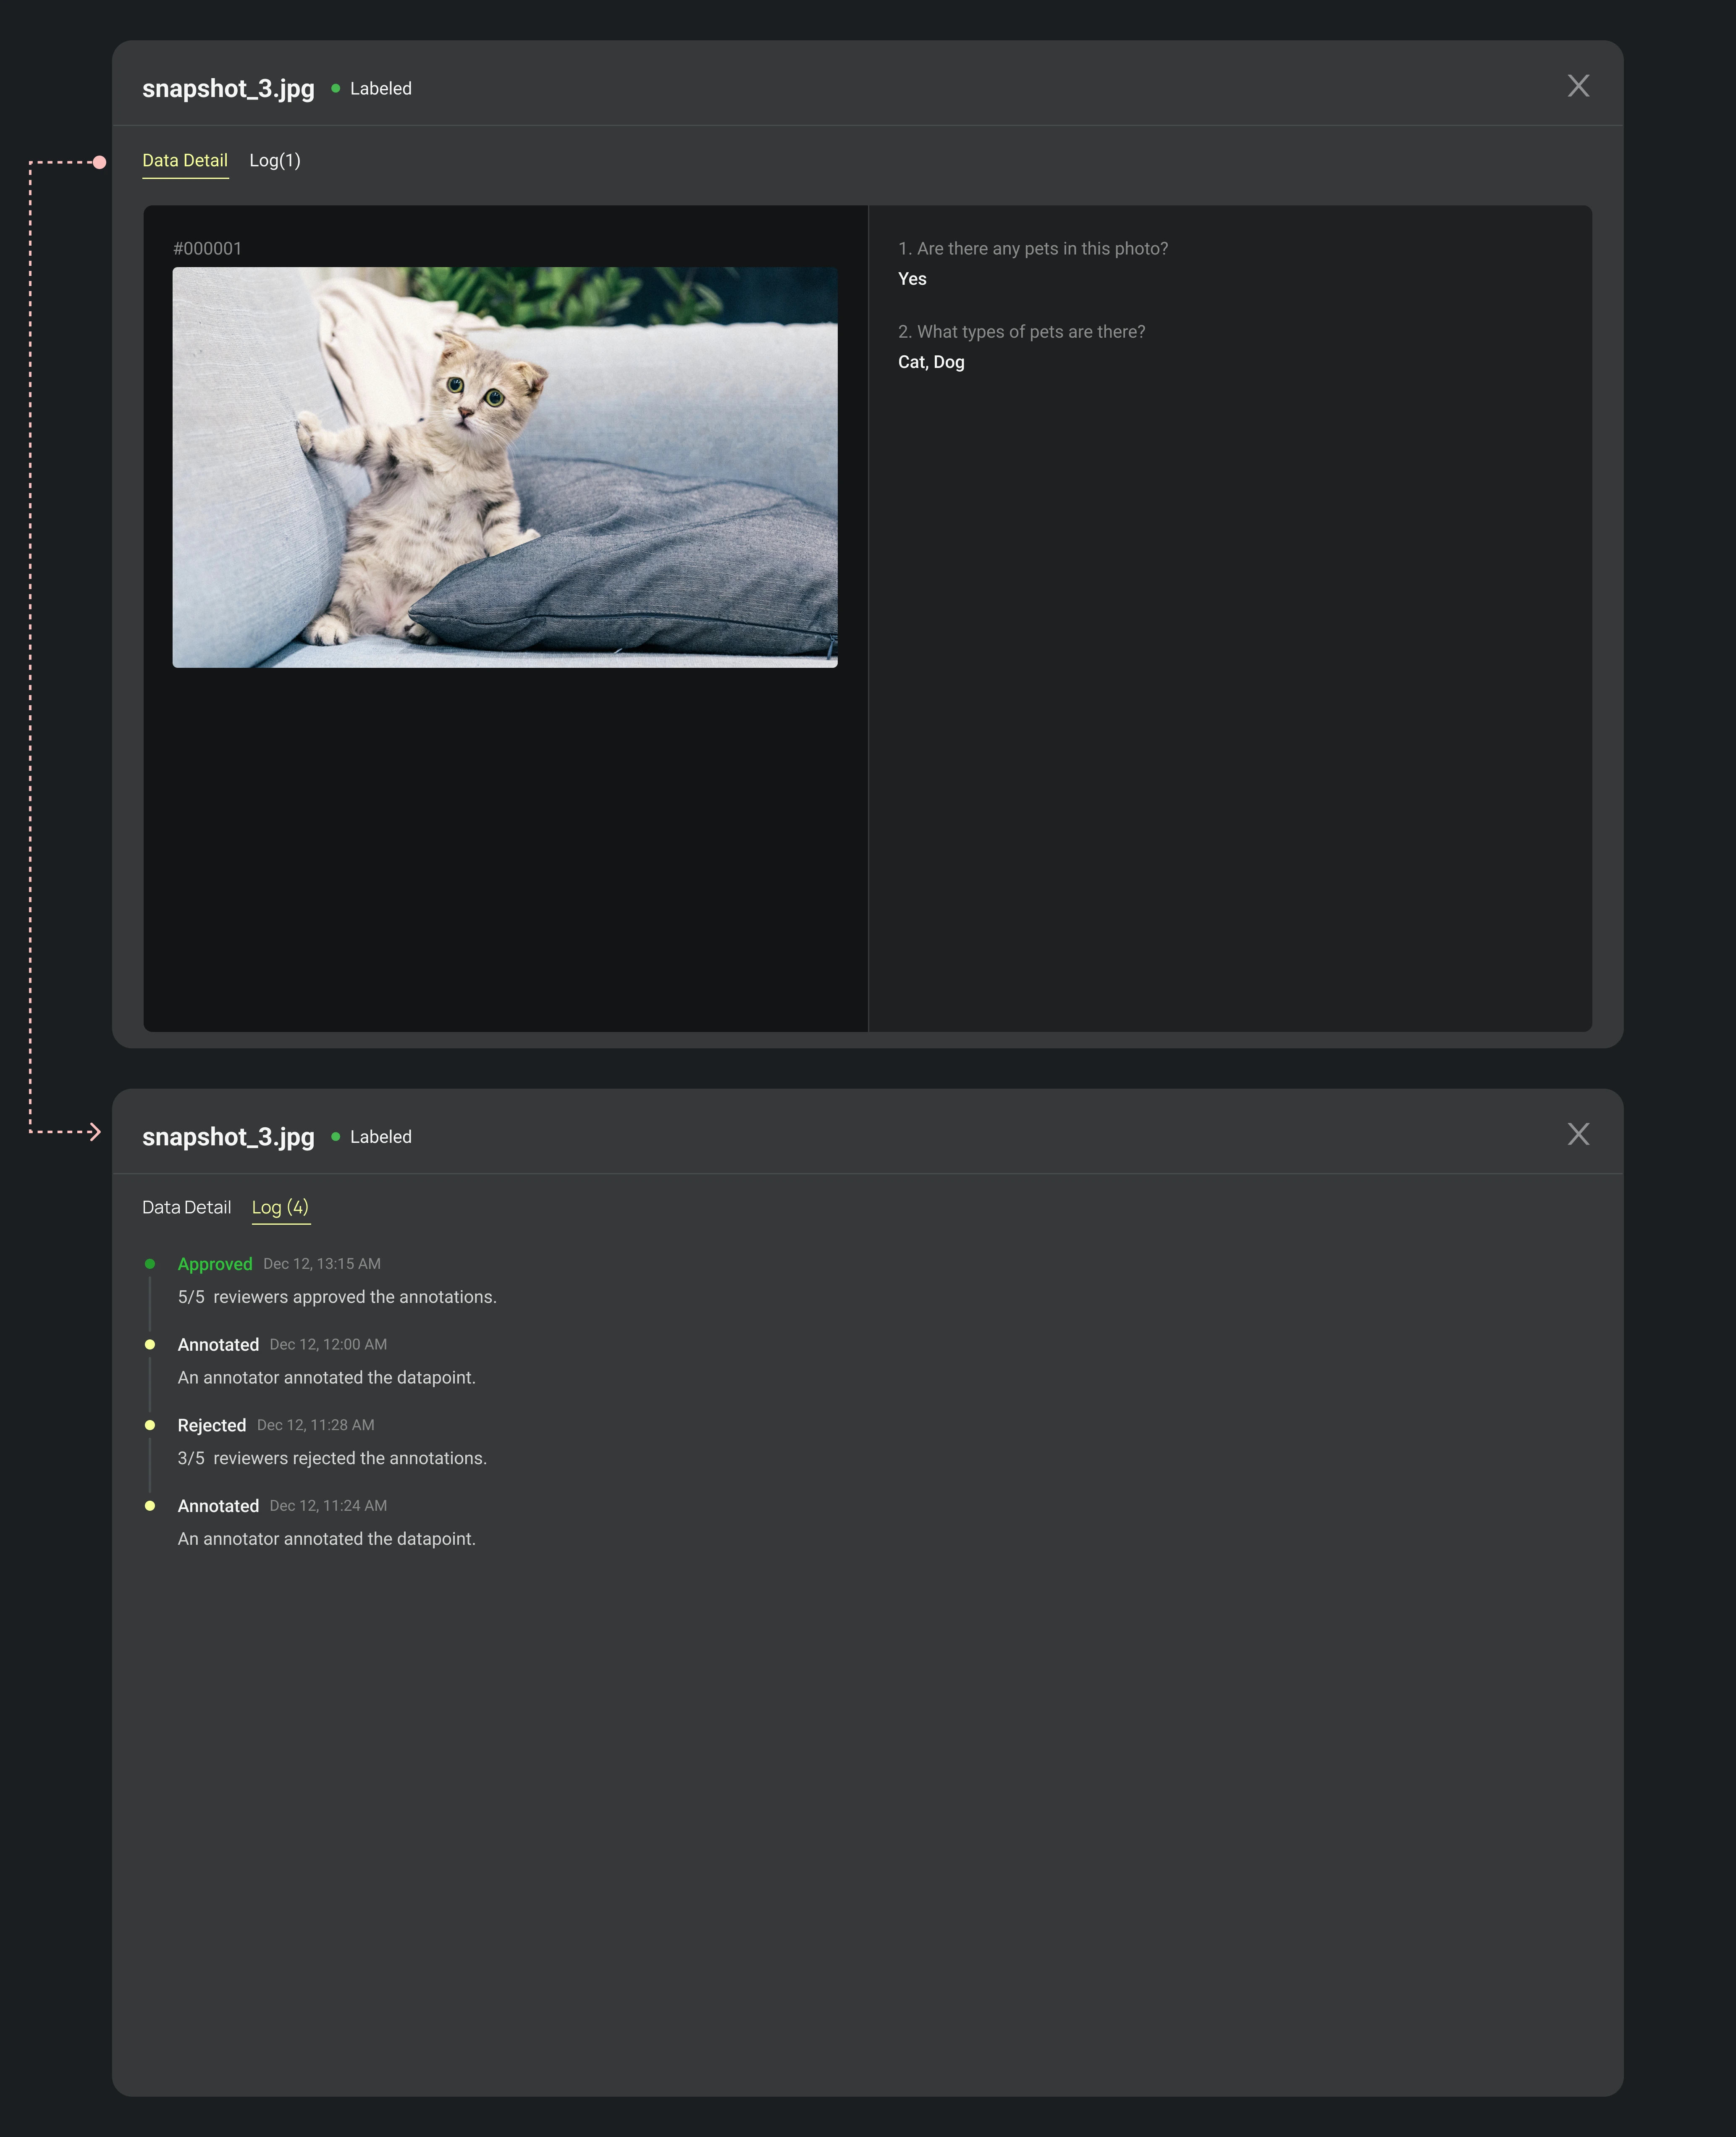Select the Log (4) tab

(280, 1207)
